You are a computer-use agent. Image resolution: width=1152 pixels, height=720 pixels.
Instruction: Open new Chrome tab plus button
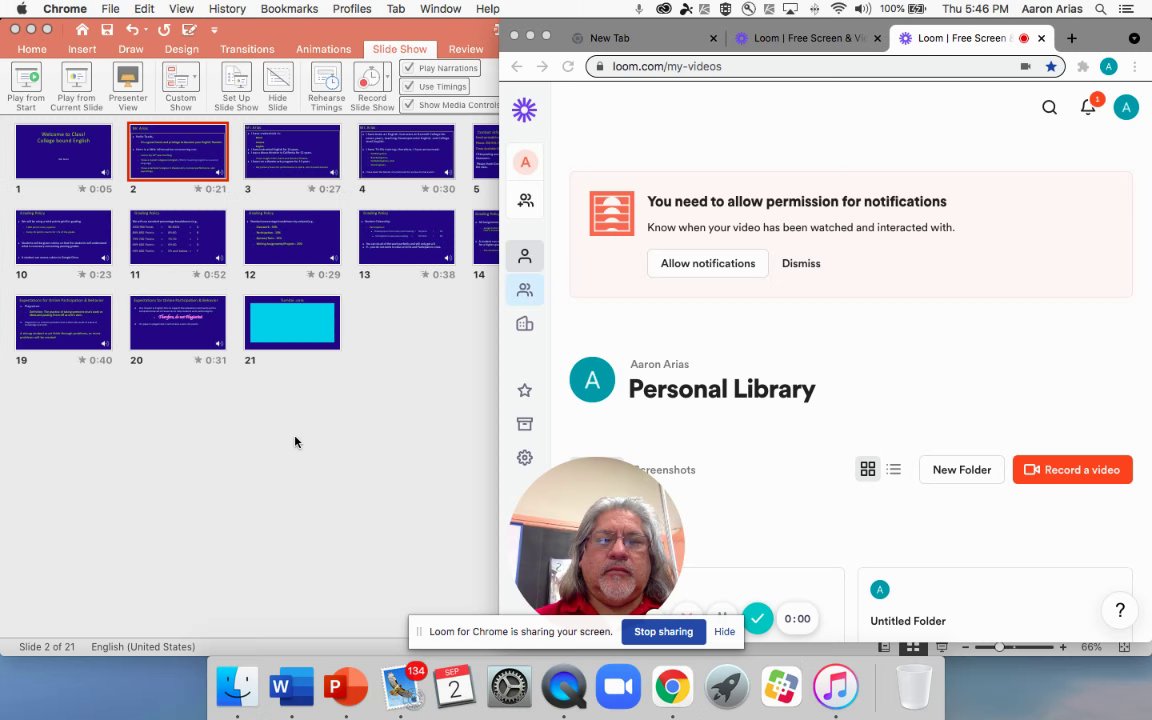pos(1072,38)
